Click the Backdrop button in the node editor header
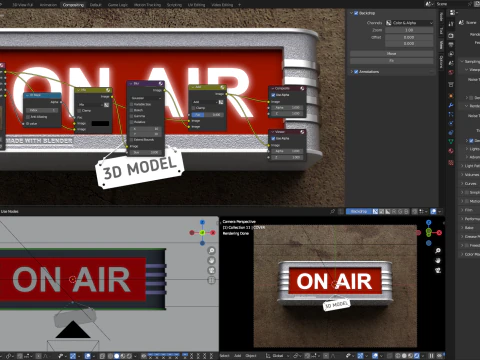The image size is (480, 360). pyautogui.click(x=359, y=211)
